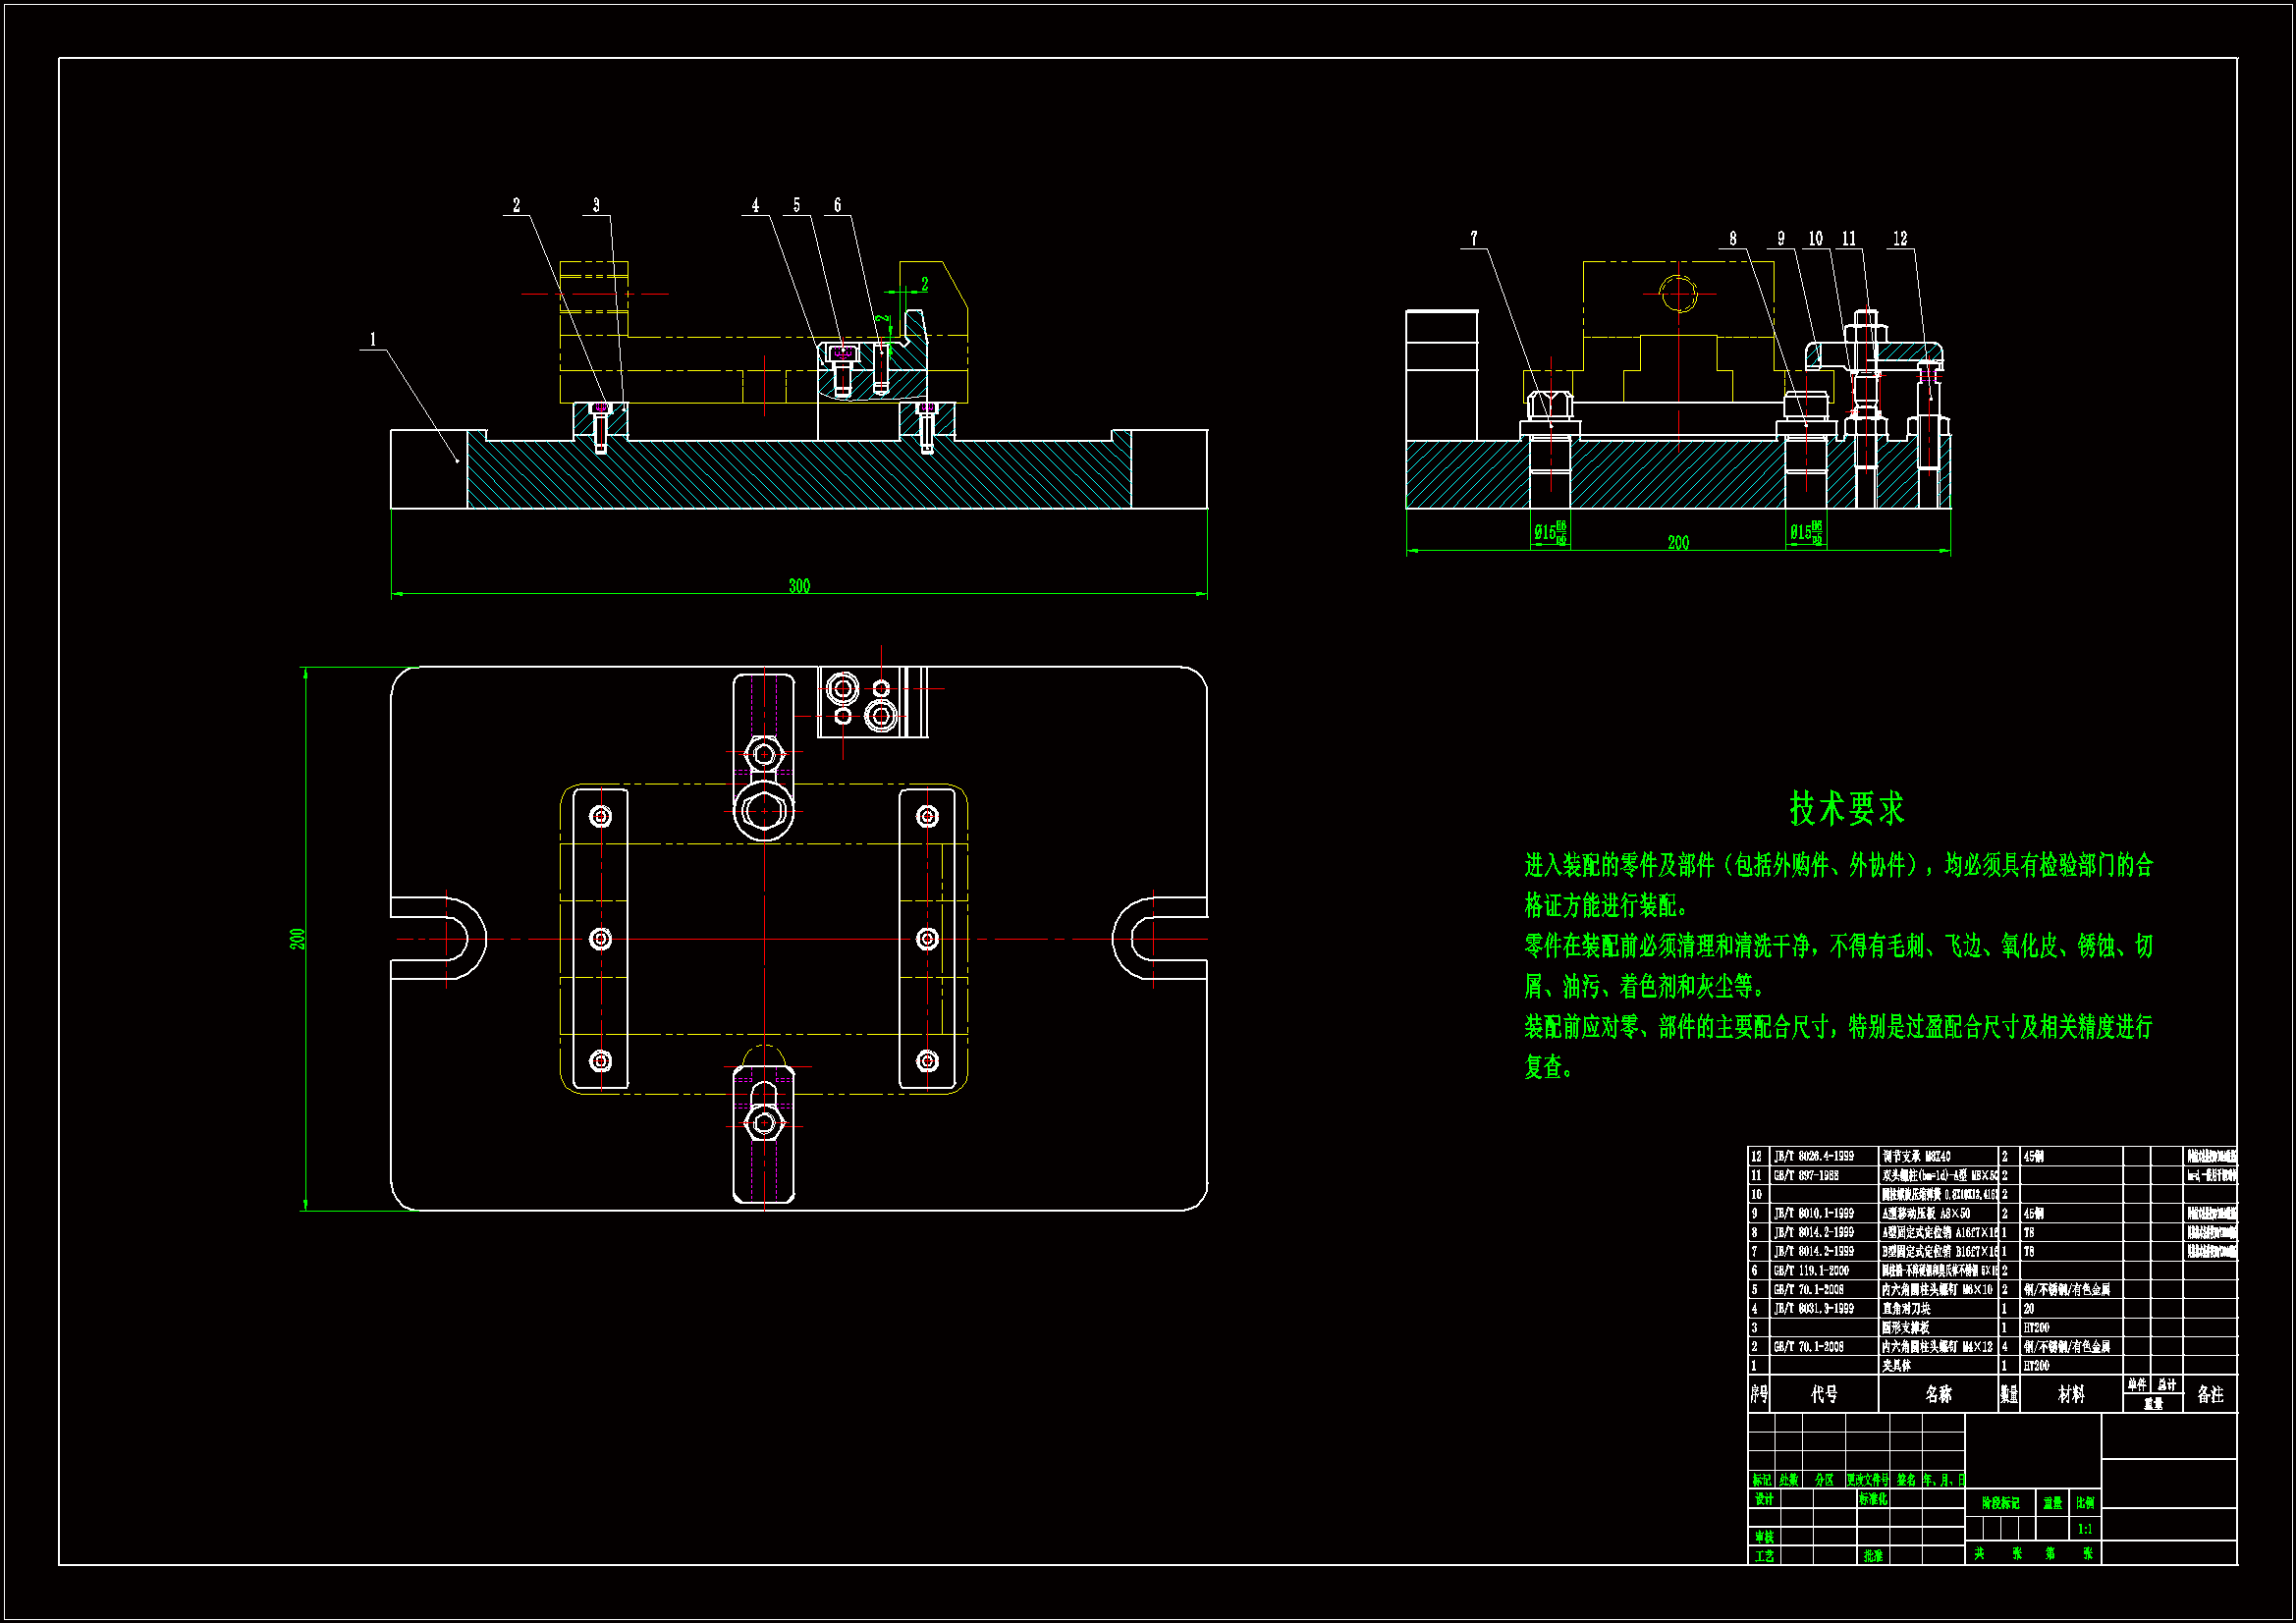The image size is (2296, 1623).
Task: Select the 阶段标记 label in title block
Action: [x=2001, y=1503]
